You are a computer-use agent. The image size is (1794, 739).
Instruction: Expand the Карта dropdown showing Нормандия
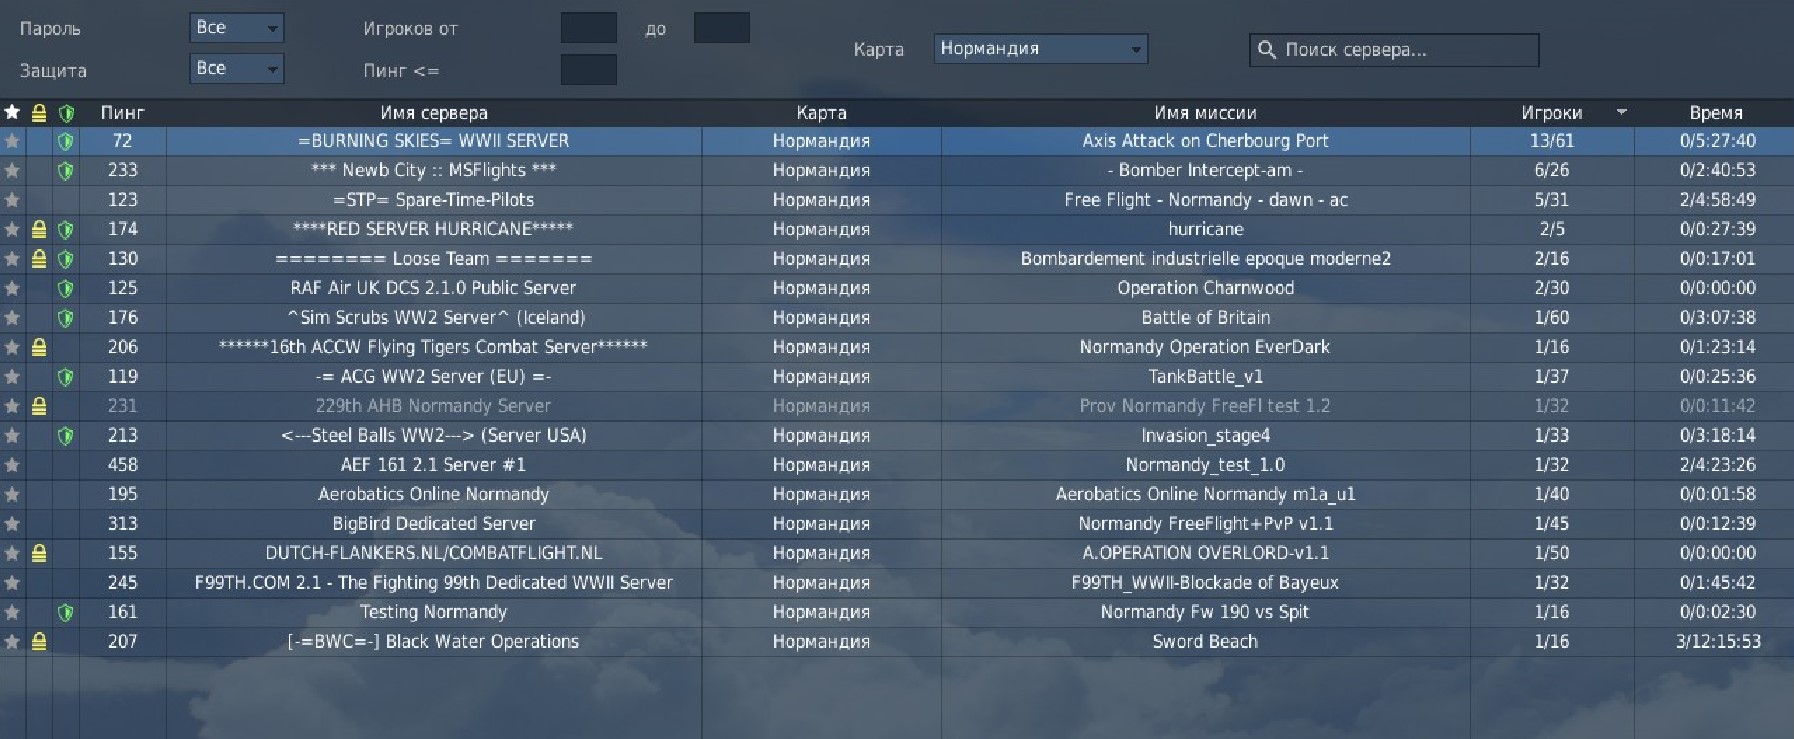pos(1040,49)
